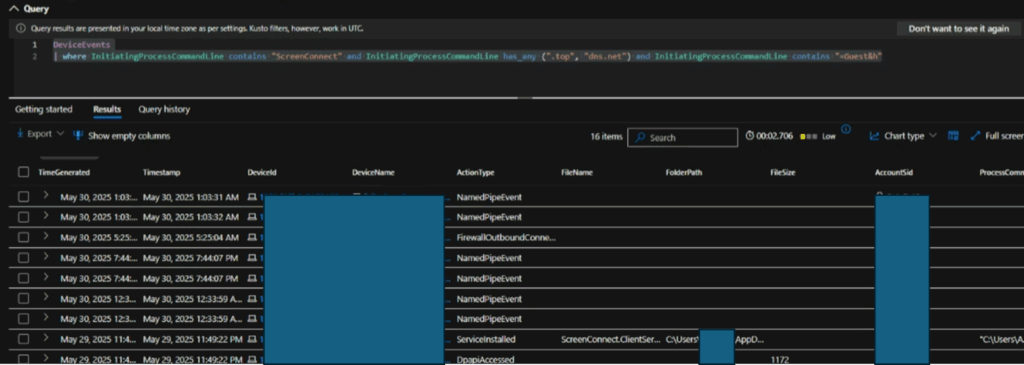Switch to the Query history tab
This screenshot has height=365, width=1024.
(164, 109)
